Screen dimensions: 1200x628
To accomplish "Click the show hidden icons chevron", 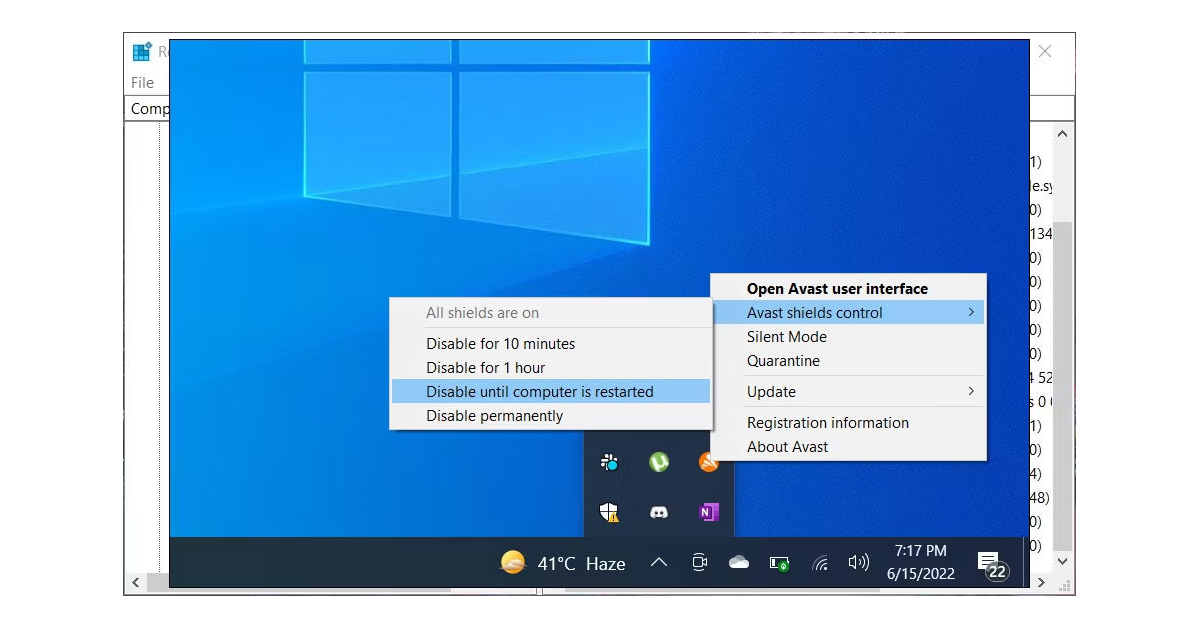I will (658, 563).
